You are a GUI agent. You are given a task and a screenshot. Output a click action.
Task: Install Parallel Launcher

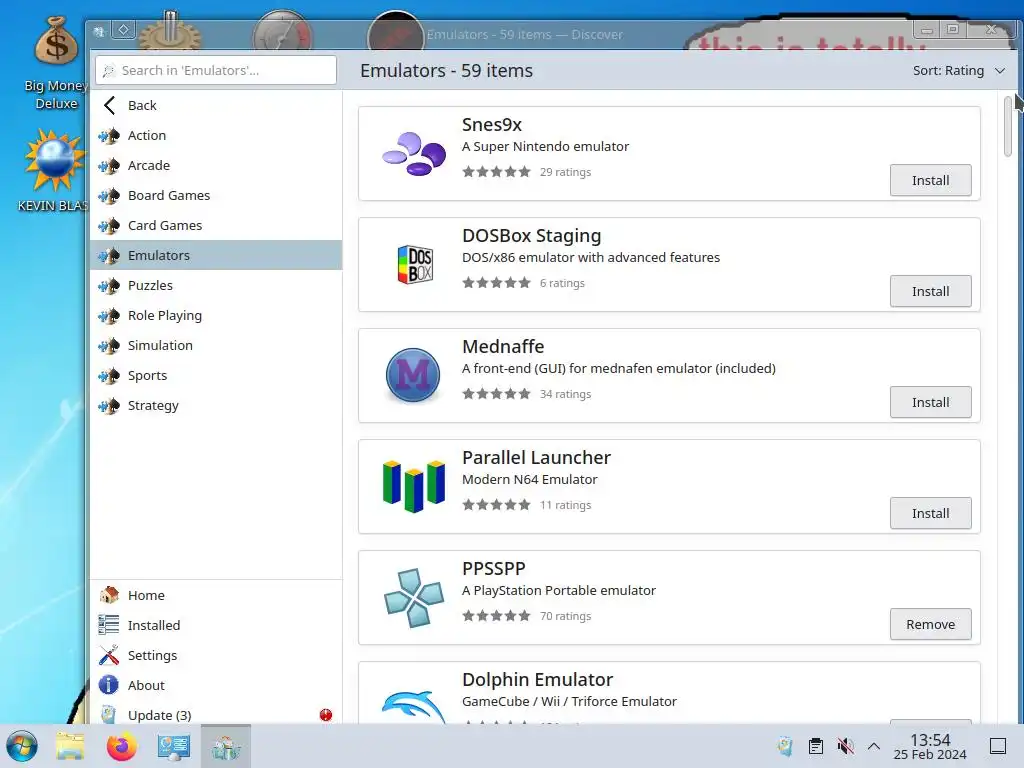coord(931,513)
